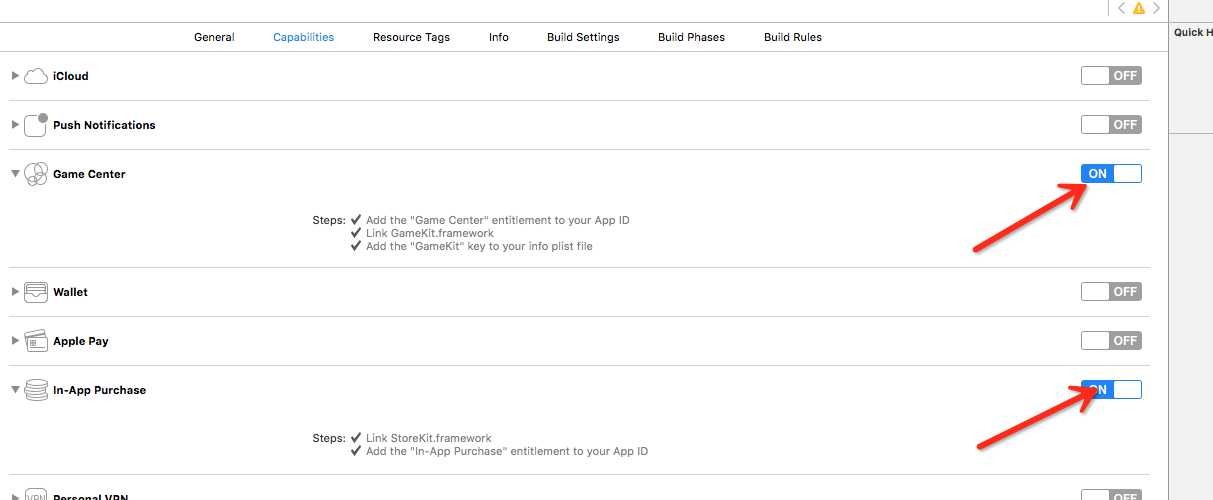Go to the Build Rules tab
This screenshot has height=500, width=1213.
click(793, 37)
